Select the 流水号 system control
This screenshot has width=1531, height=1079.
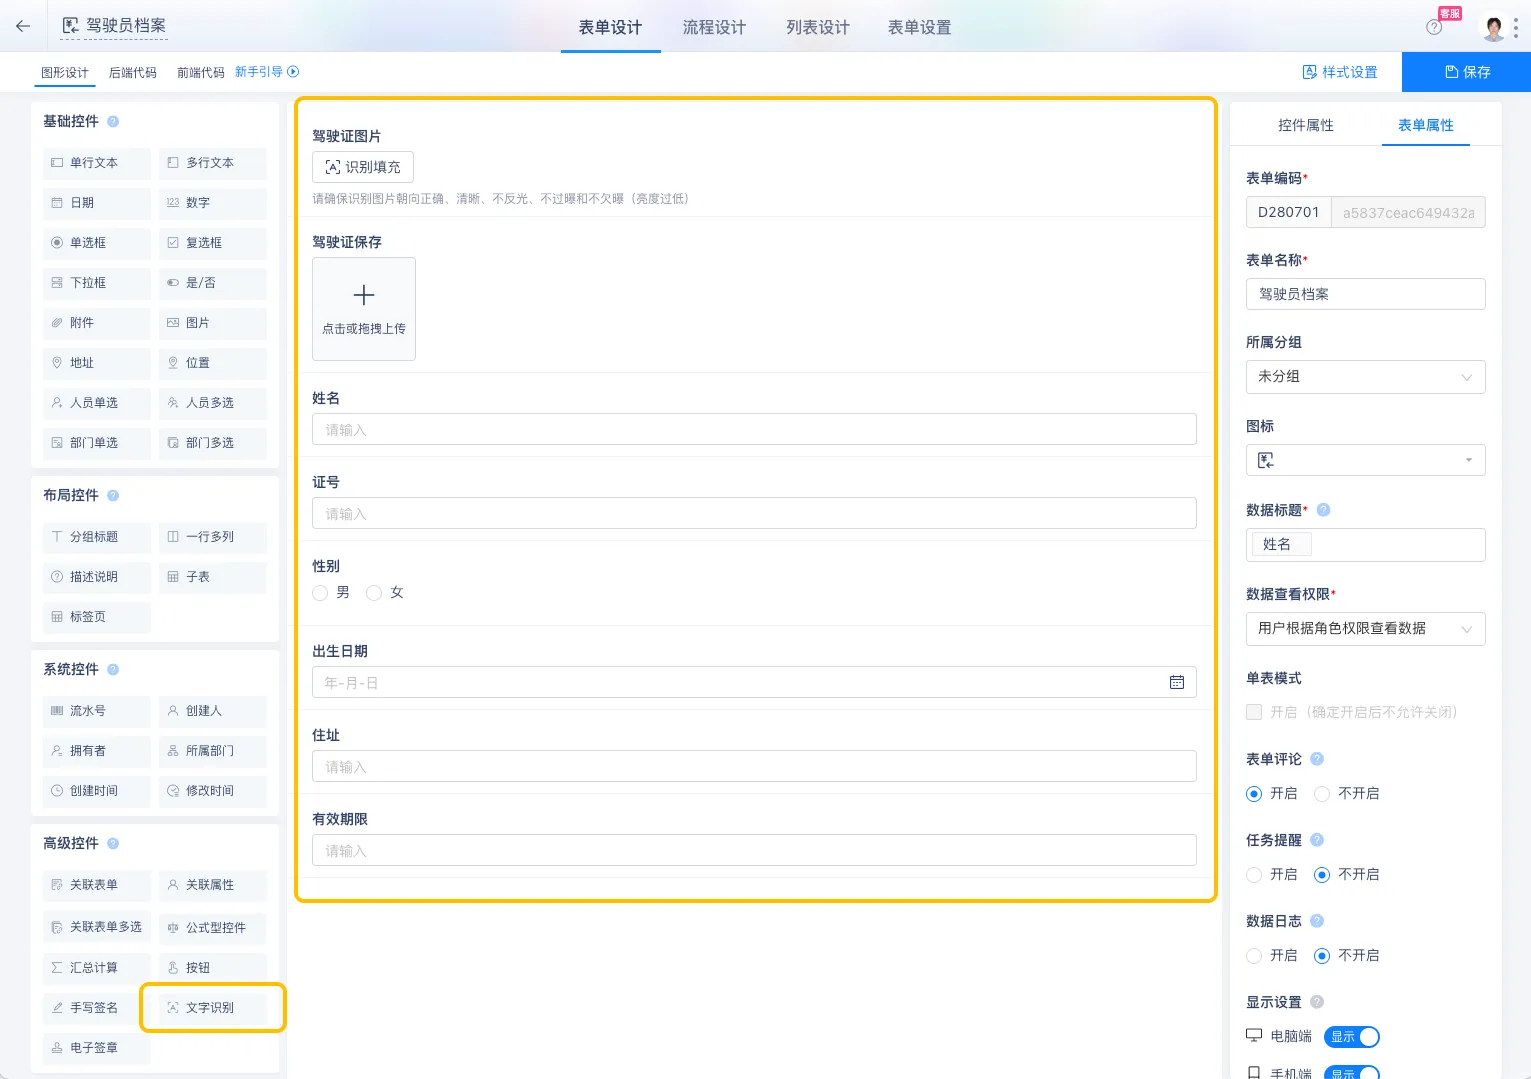96,711
